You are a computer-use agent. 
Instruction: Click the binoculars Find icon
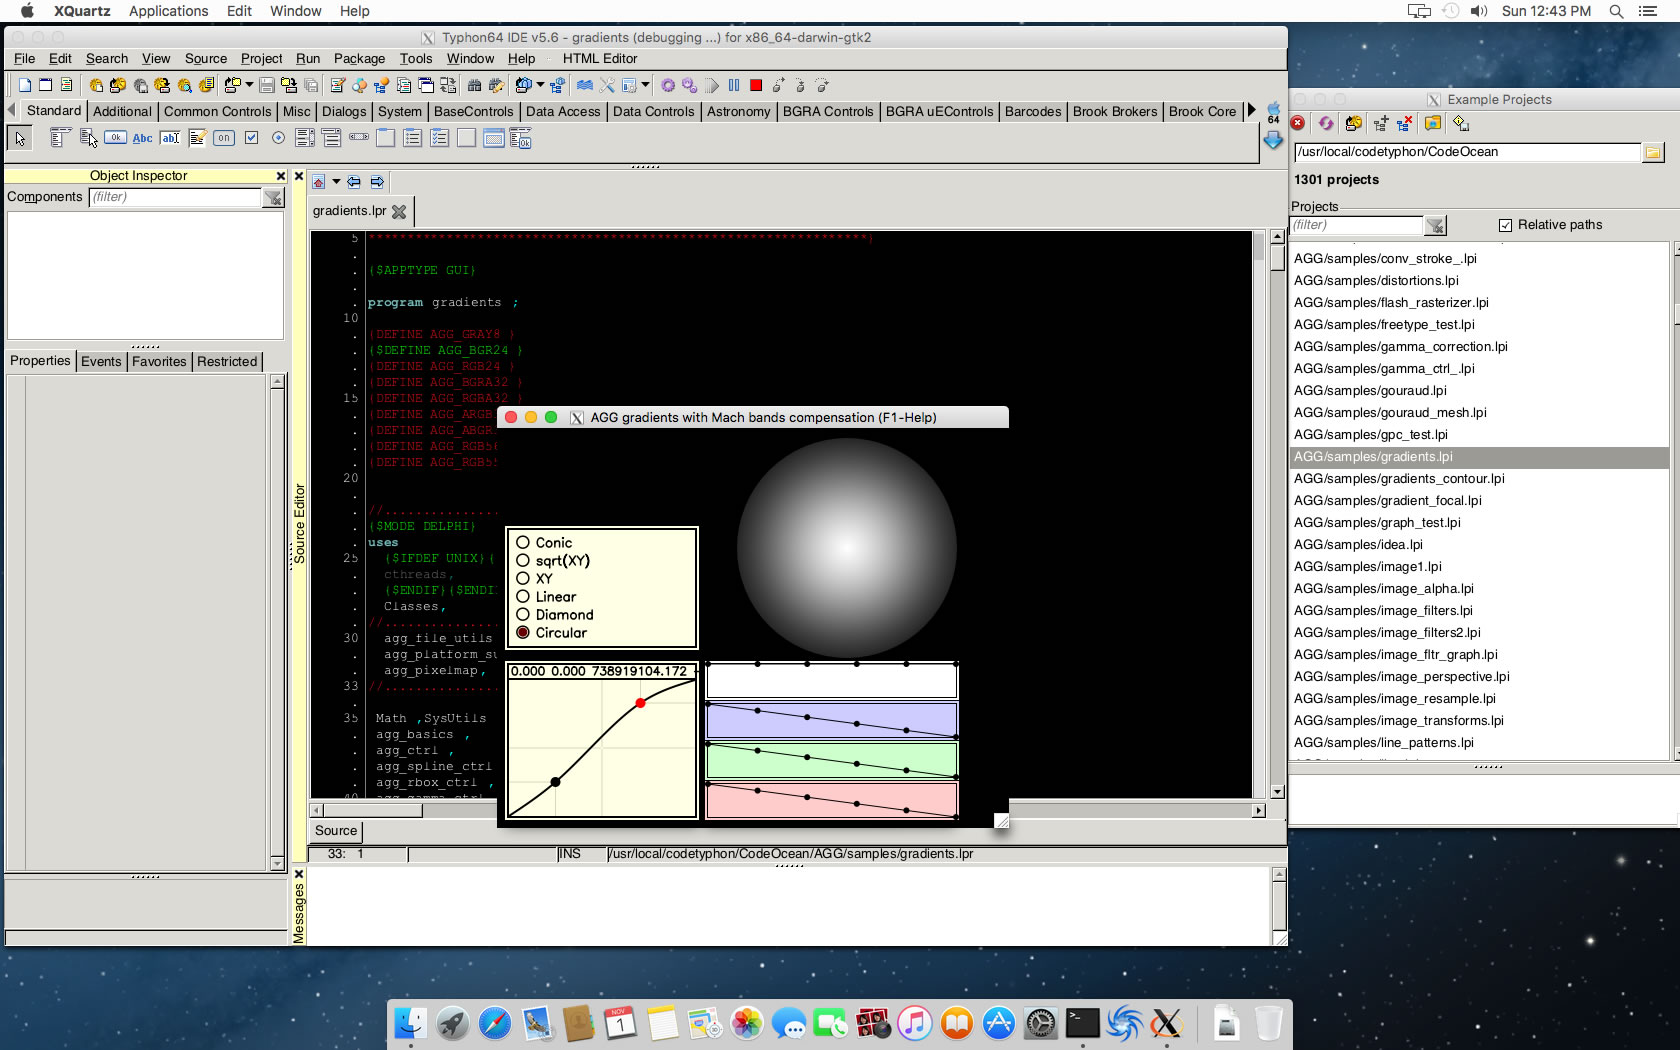[x=475, y=85]
